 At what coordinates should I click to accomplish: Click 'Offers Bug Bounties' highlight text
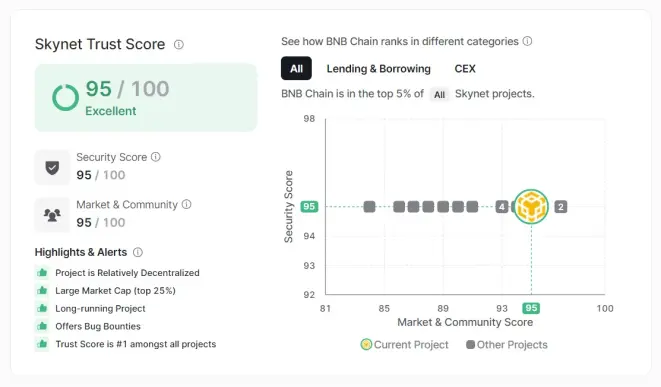coord(98,326)
